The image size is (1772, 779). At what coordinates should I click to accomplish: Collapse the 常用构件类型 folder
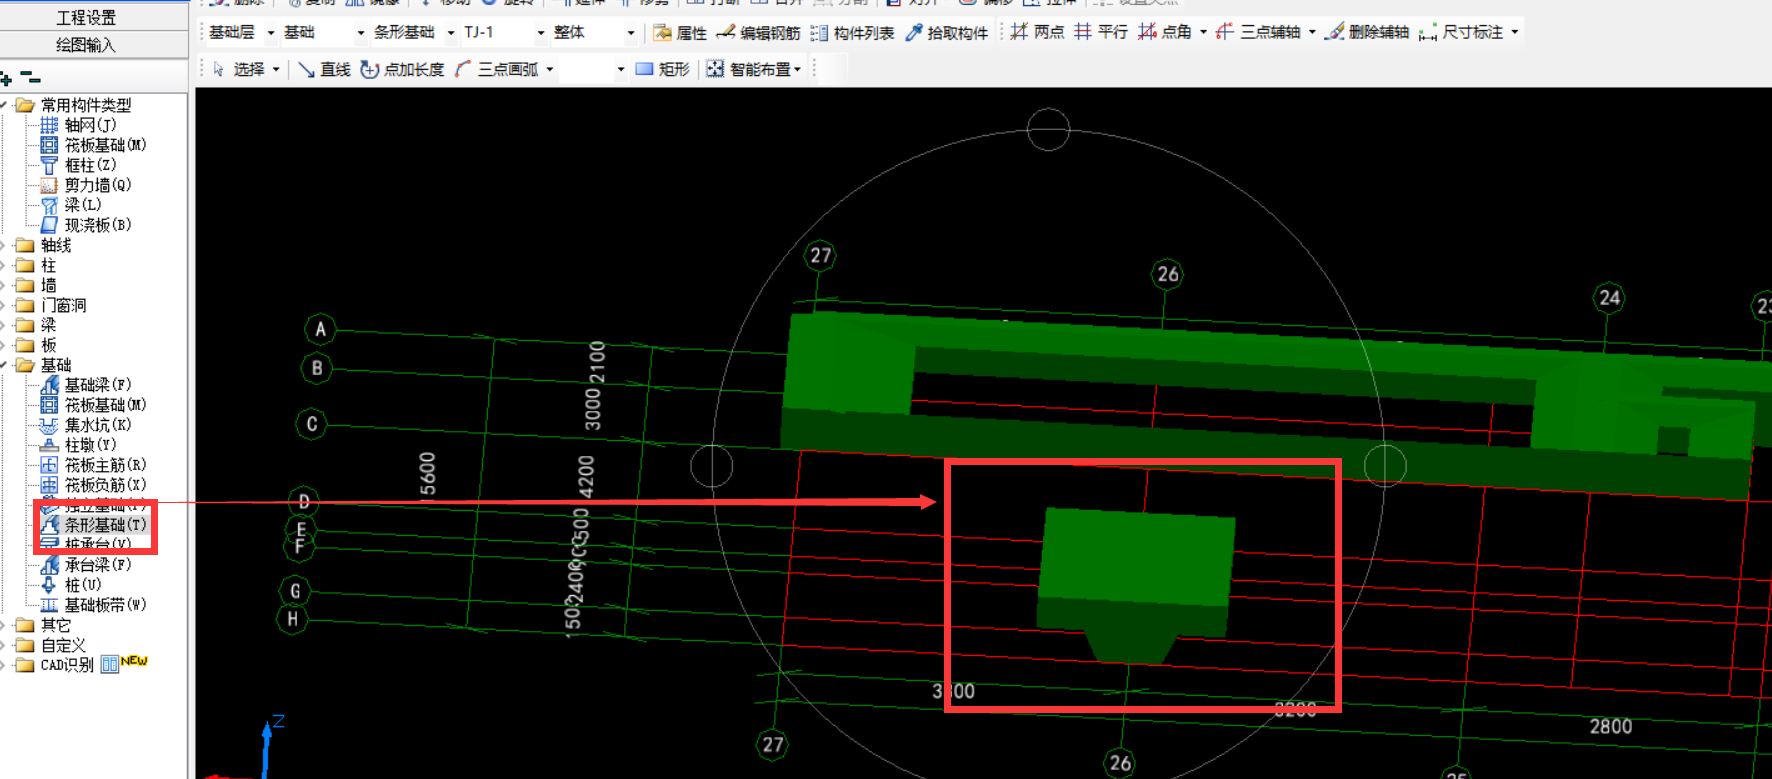coord(4,105)
